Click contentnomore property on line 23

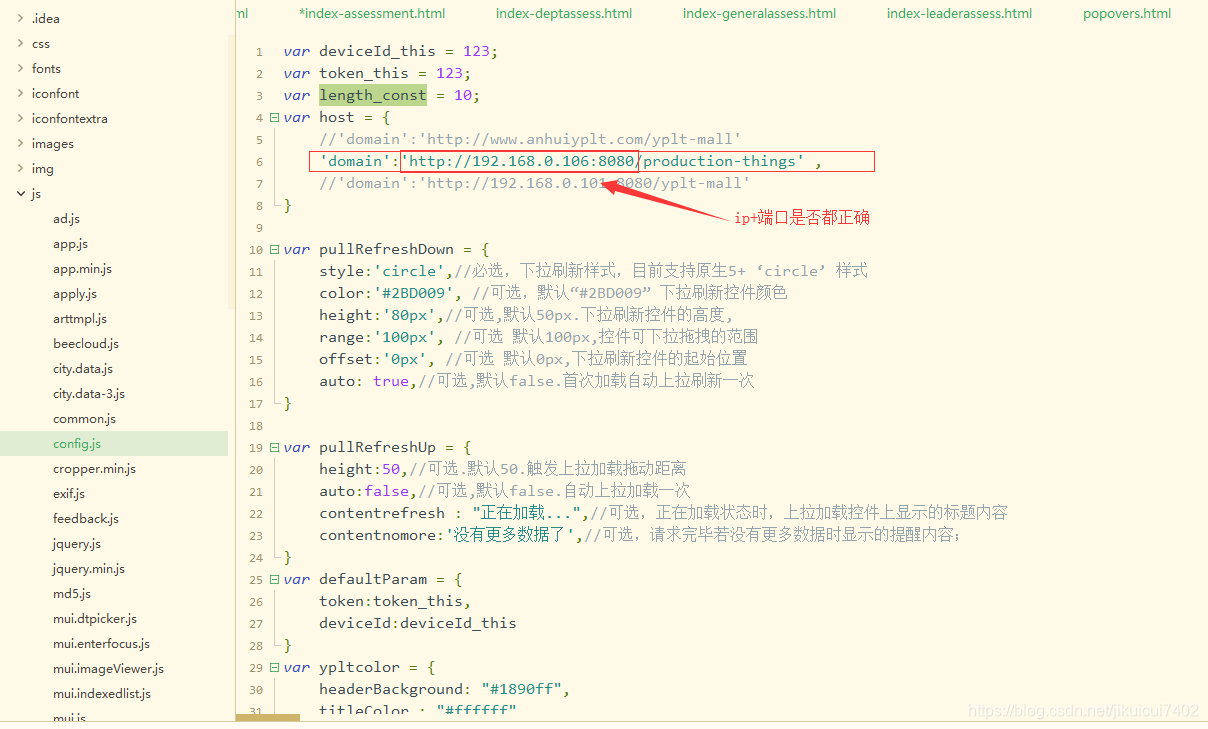(378, 536)
